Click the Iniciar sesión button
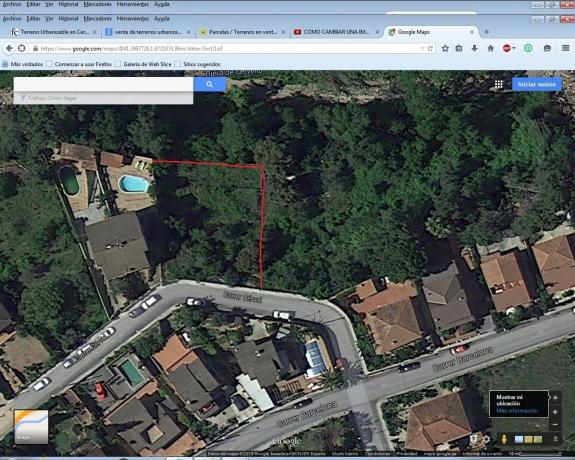Screen dimensions: 575x460 (536, 84)
